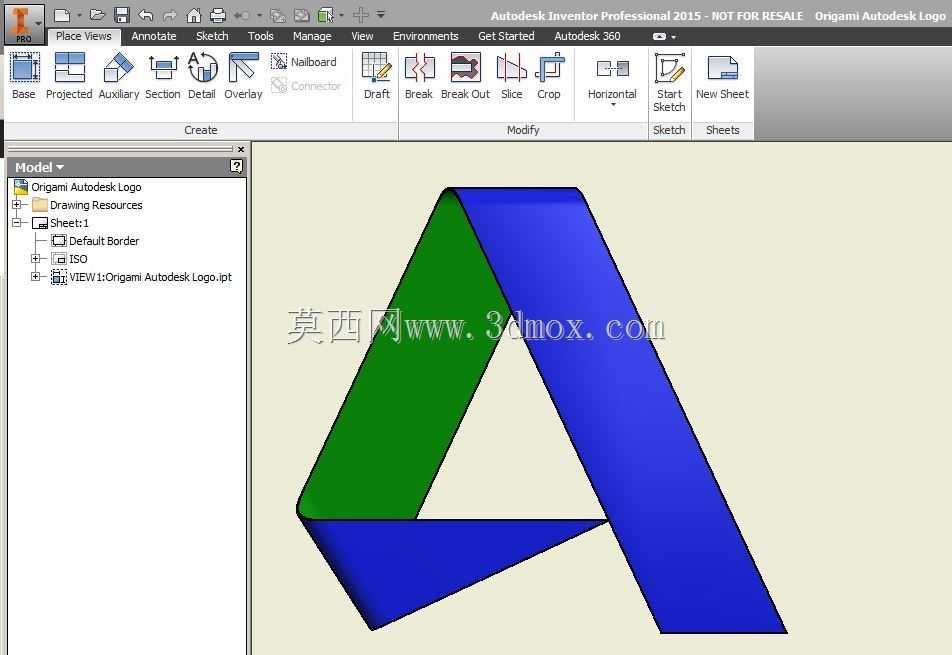
Task: Open the Manage tab
Action: click(x=312, y=36)
